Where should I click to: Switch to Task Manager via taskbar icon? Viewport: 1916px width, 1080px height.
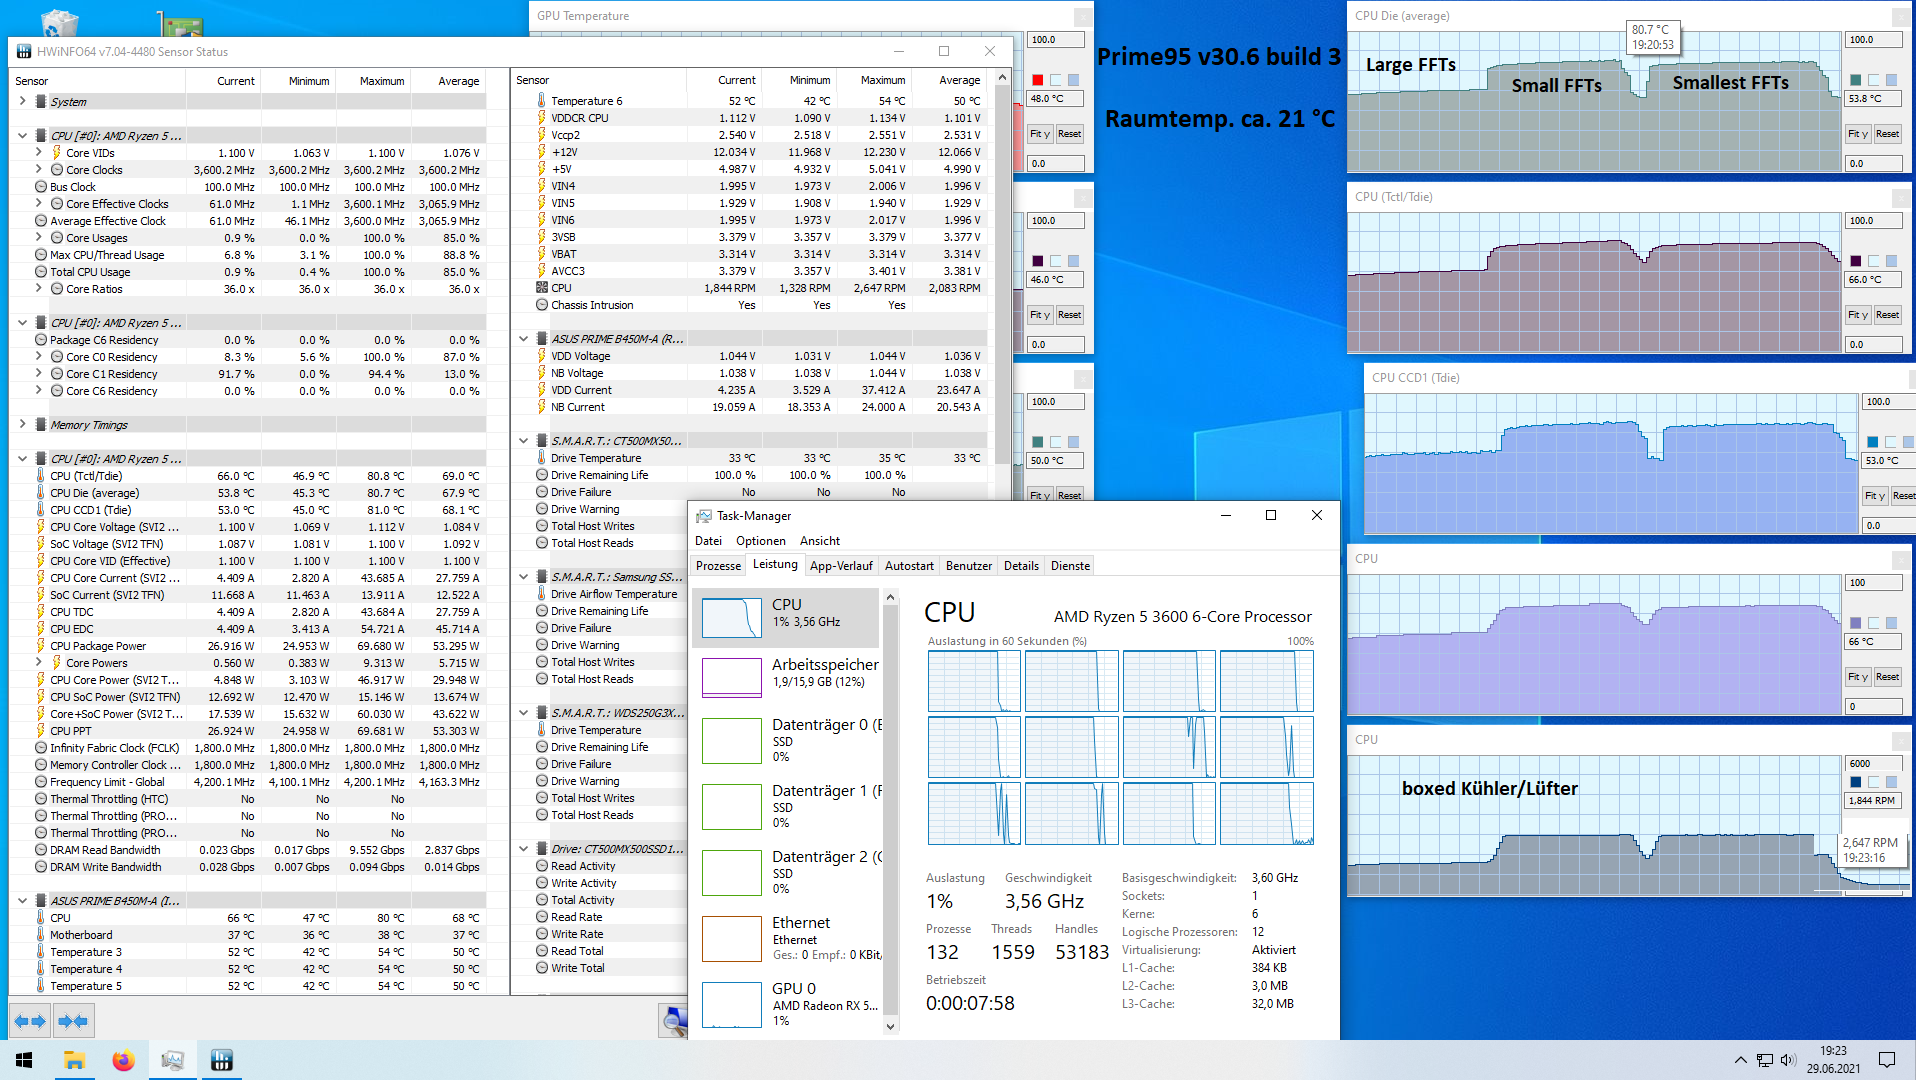[x=172, y=1060]
